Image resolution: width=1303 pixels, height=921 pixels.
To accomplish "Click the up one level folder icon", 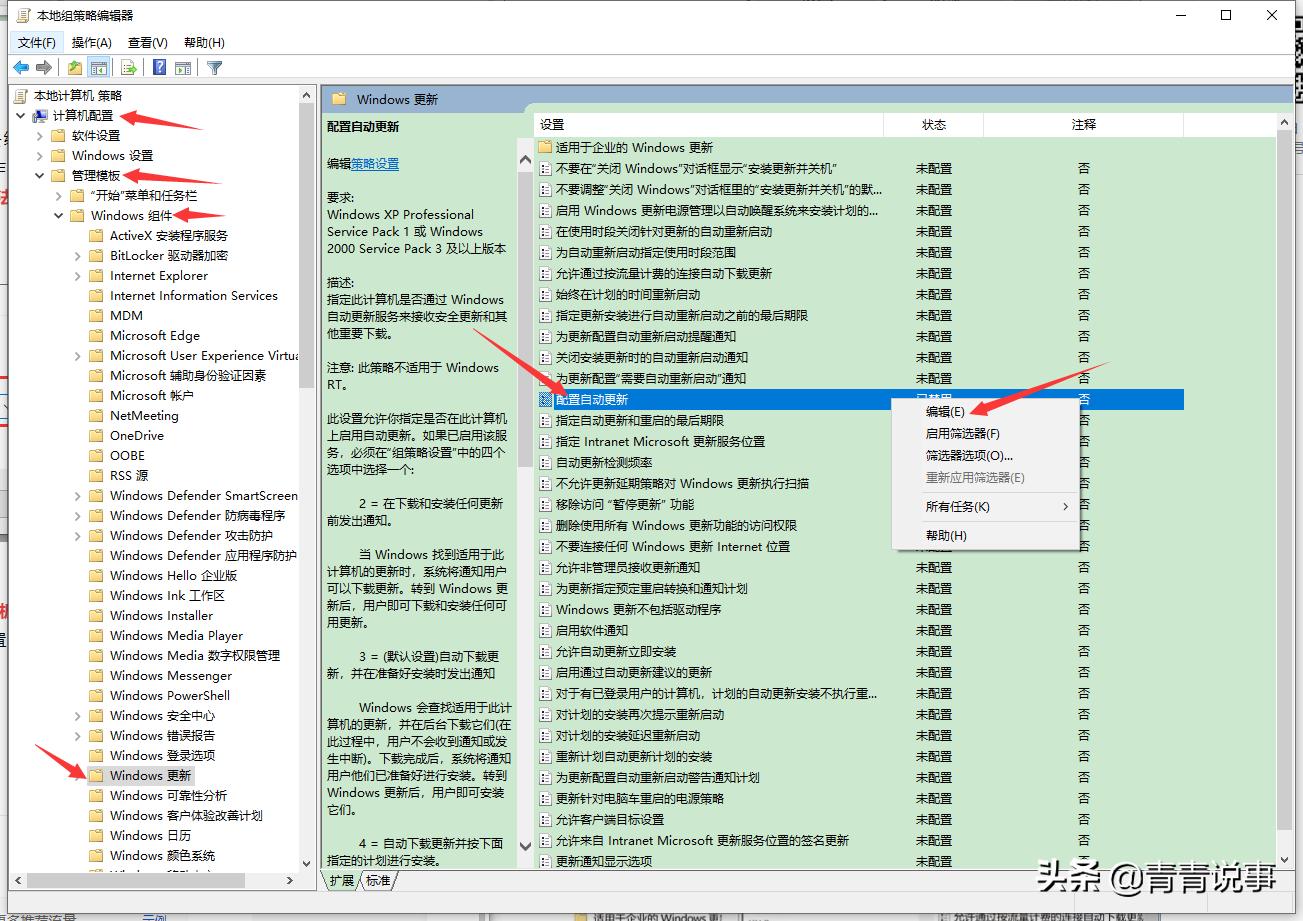I will coord(73,67).
